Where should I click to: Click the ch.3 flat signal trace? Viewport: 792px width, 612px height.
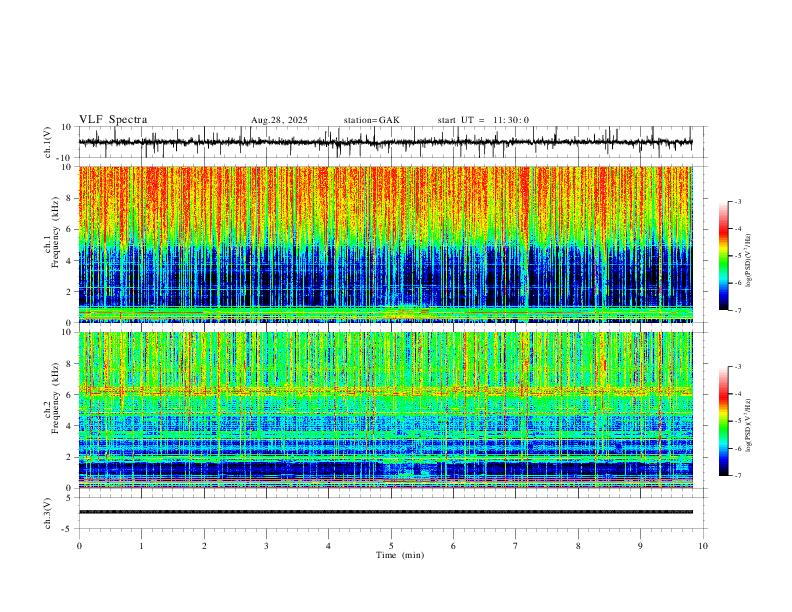(385, 512)
